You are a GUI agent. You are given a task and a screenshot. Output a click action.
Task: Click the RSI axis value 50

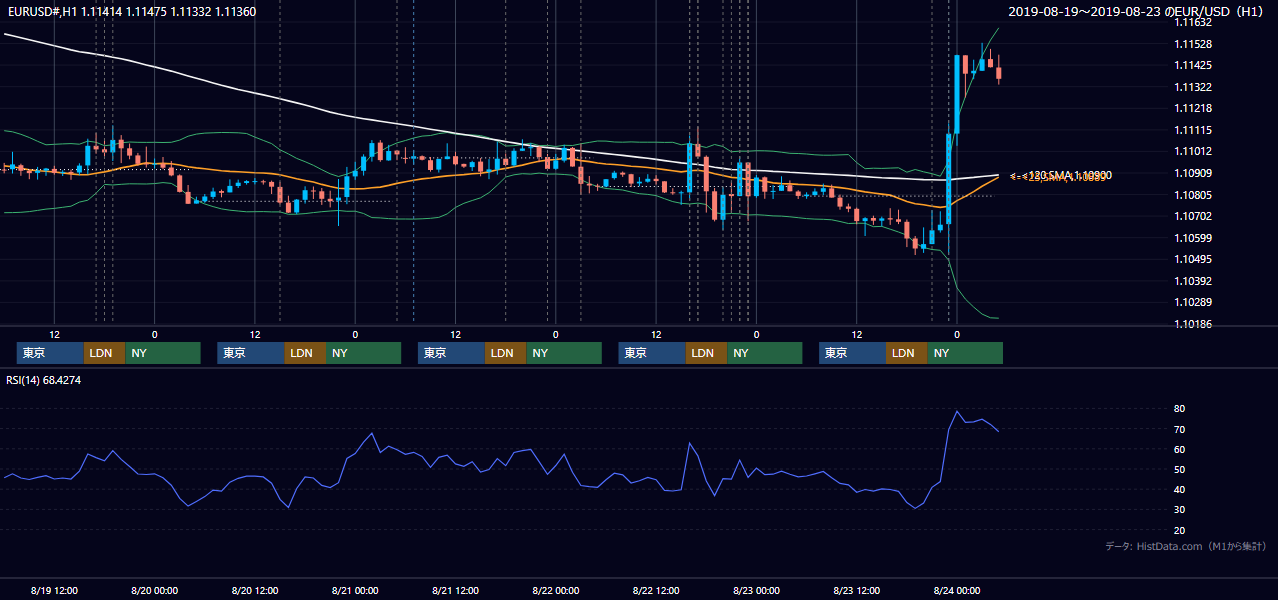click(x=1180, y=469)
